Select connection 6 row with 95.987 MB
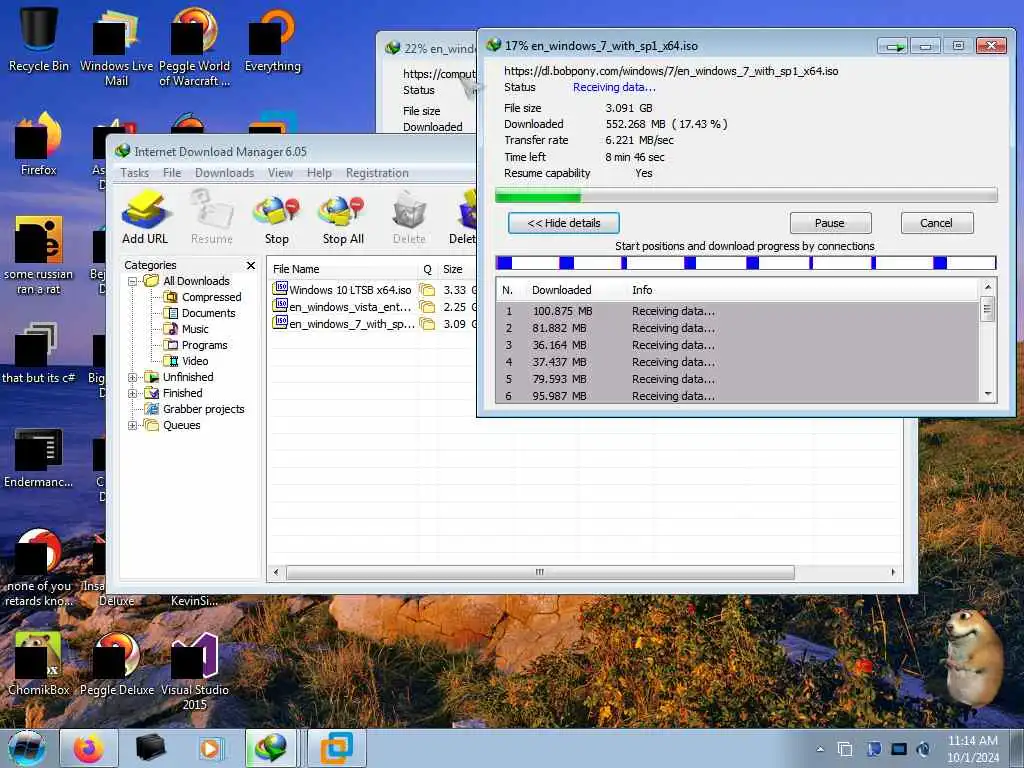The height and width of the screenshot is (768, 1024). pyautogui.click(x=738, y=395)
